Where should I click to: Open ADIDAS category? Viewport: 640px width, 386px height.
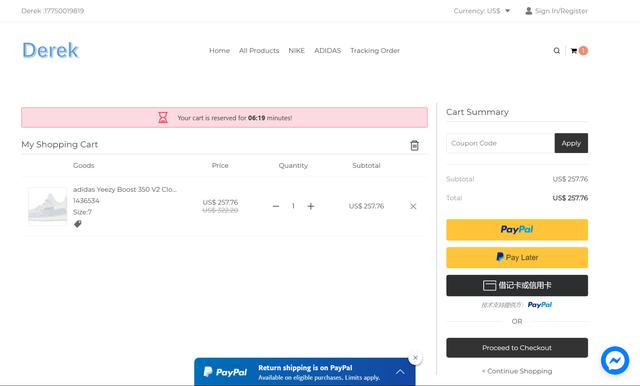[x=327, y=51]
